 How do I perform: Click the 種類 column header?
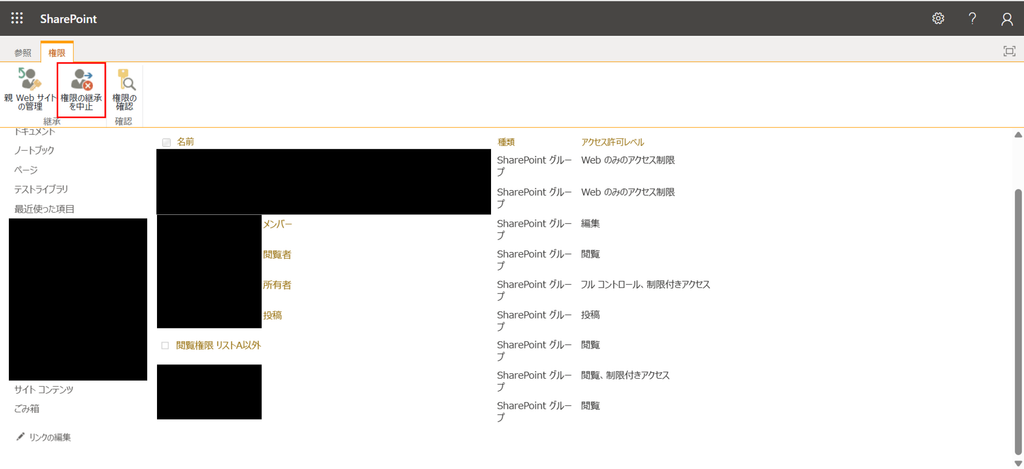pyautogui.click(x=506, y=142)
